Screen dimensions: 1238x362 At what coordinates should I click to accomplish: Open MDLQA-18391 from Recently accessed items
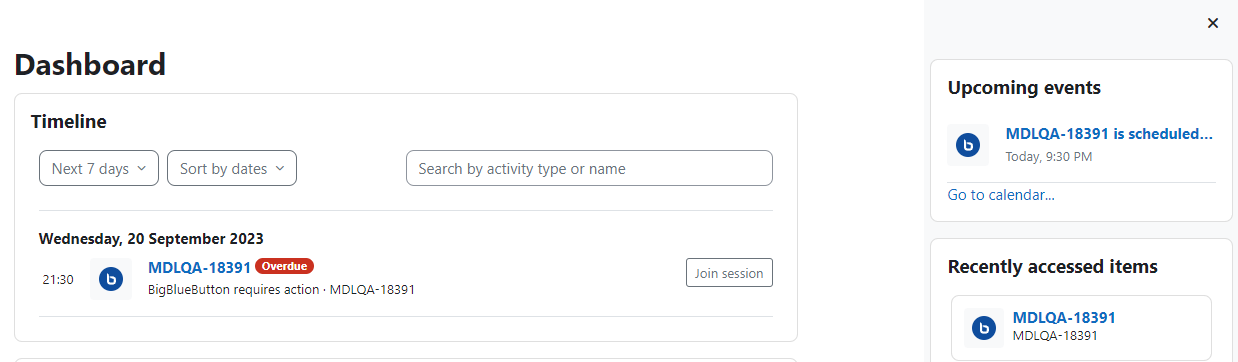click(x=1064, y=318)
